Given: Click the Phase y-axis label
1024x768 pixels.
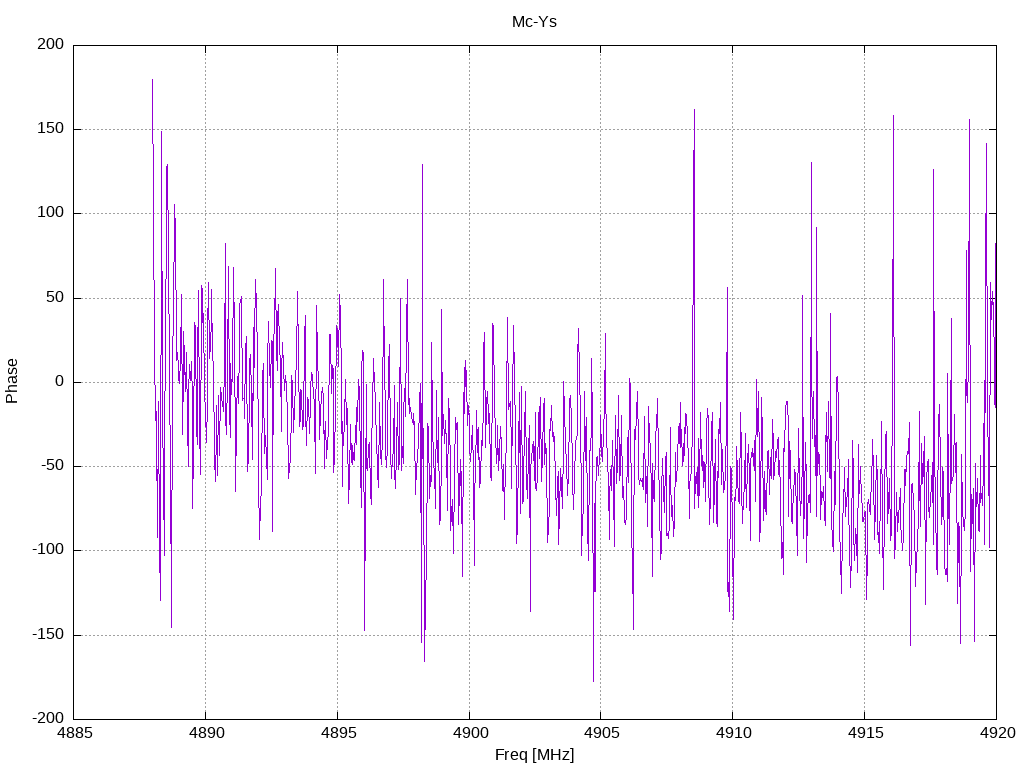Looking at the screenshot, I should 12,381.
